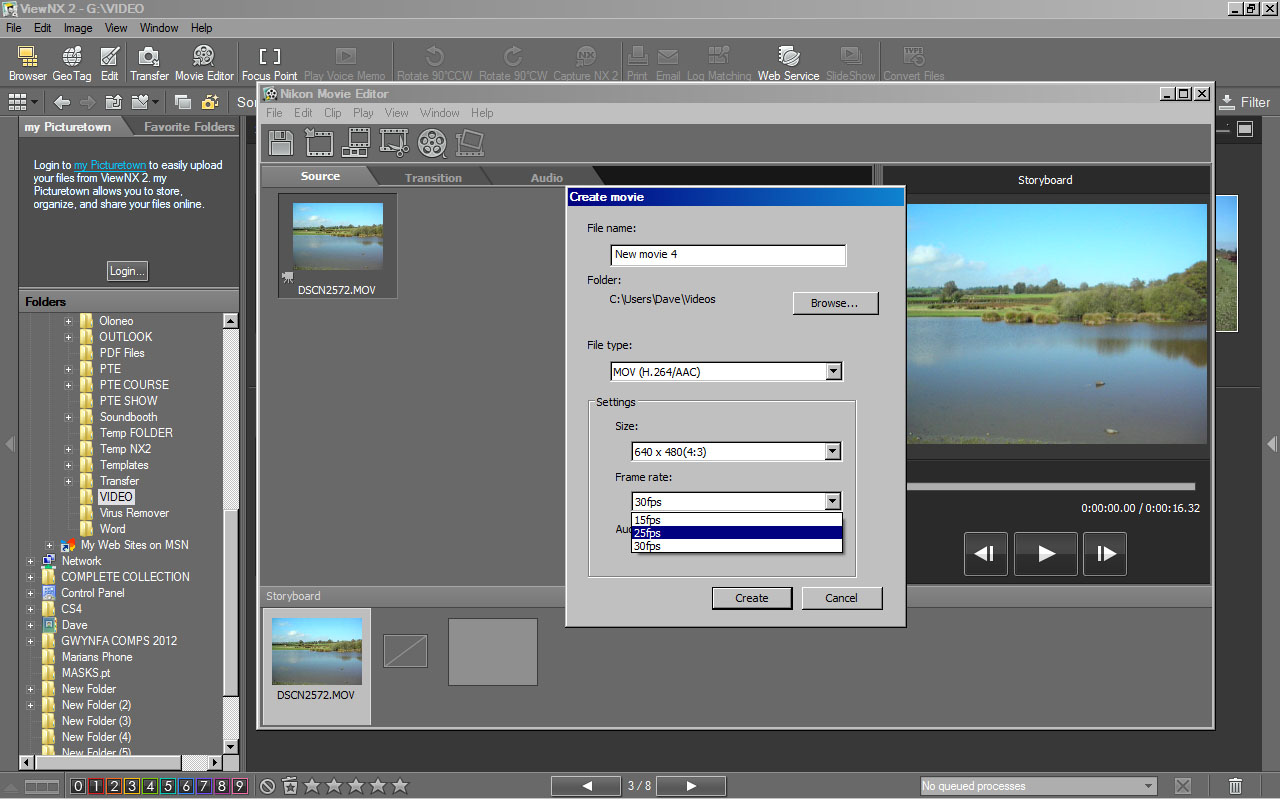Expand the PTE COURSE folder

click(69, 385)
